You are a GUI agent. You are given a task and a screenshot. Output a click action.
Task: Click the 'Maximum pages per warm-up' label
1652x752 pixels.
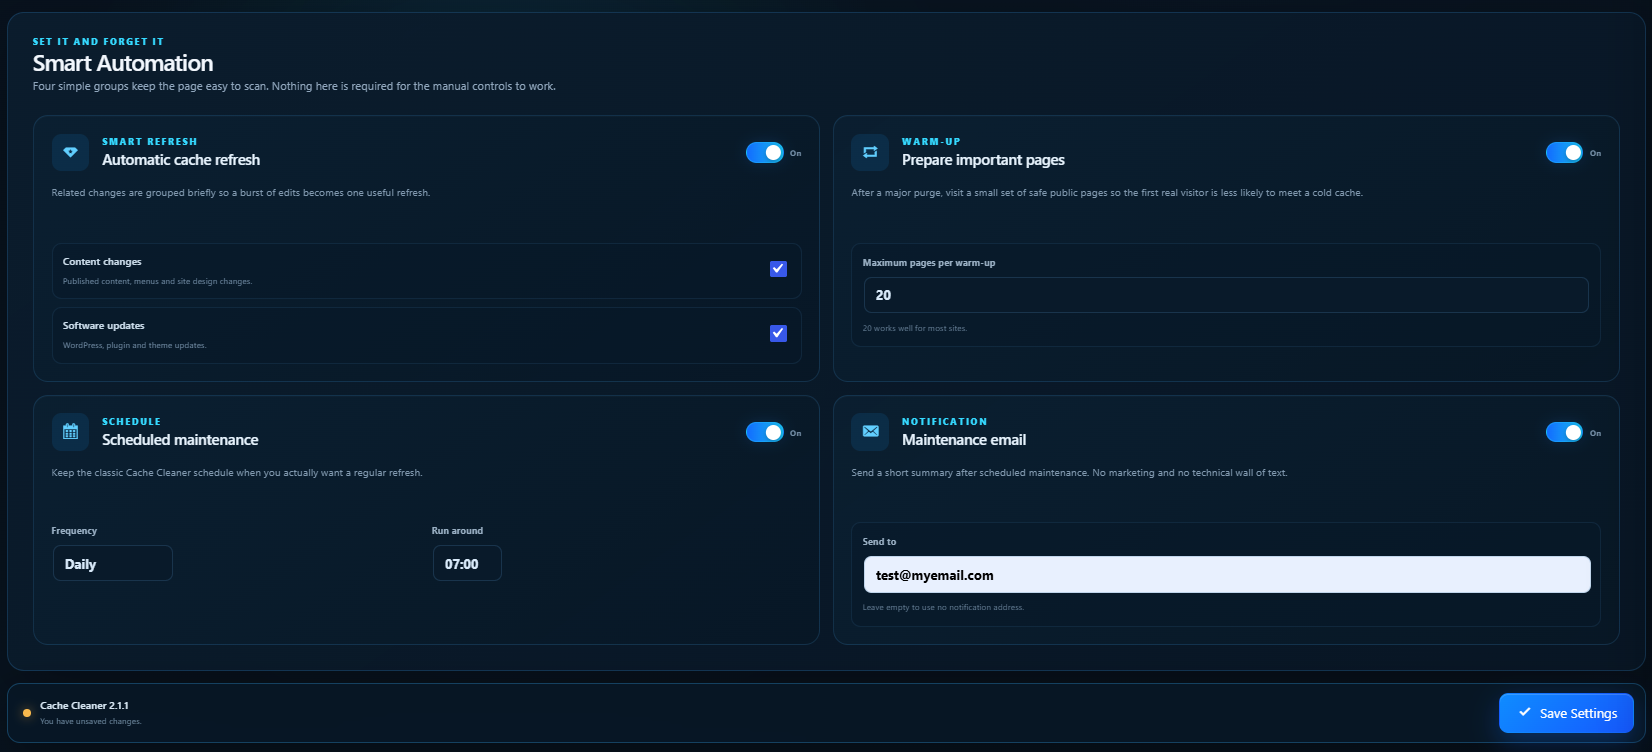pyautogui.click(x=929, y=263)
